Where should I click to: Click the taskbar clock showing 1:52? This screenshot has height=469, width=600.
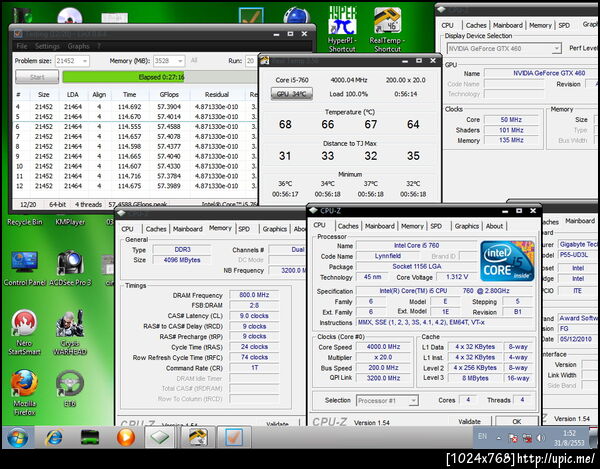pyautogui.click(x=569, y=438)
